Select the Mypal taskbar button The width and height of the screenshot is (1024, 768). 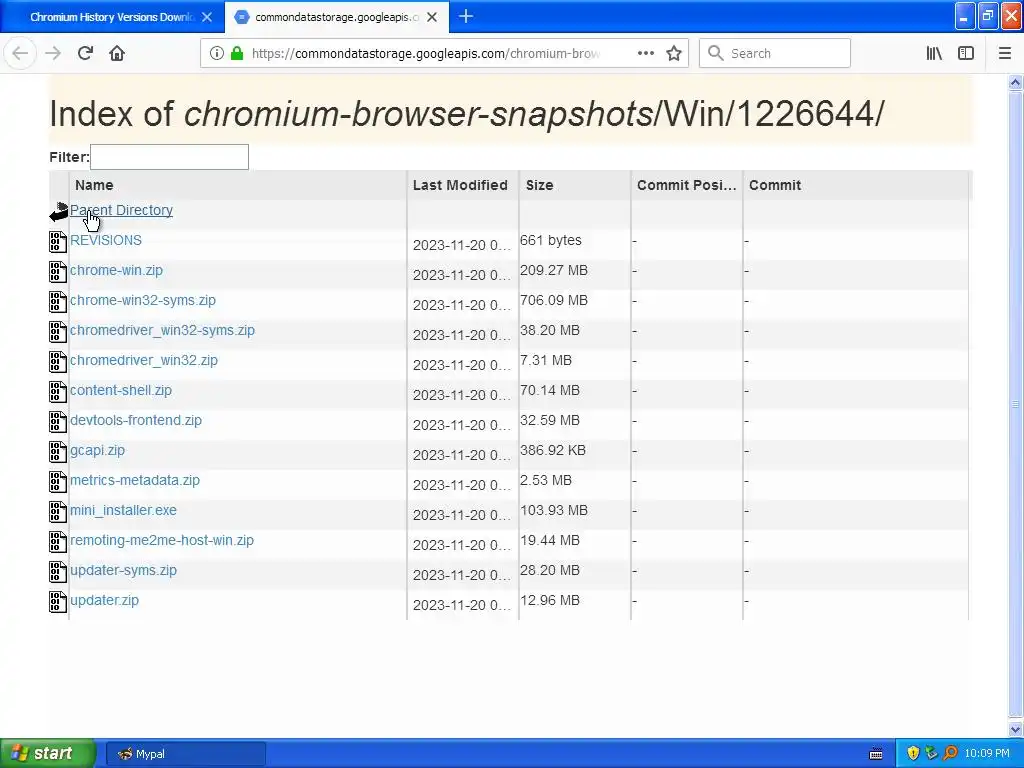(185, 754)
